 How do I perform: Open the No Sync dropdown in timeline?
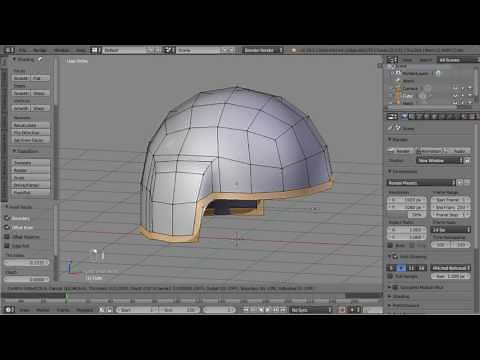pos(311,310)
